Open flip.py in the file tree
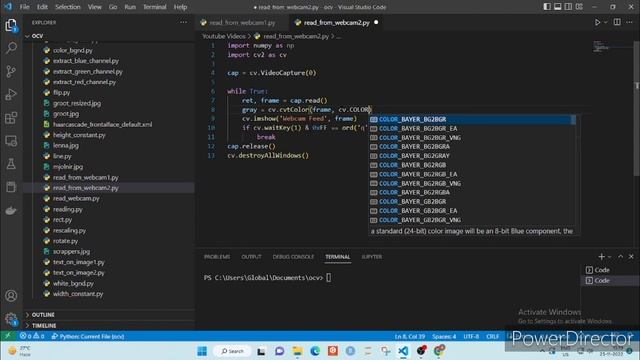Screen dimensions: 640x360 pyautogui.click(x=61, y=93)
